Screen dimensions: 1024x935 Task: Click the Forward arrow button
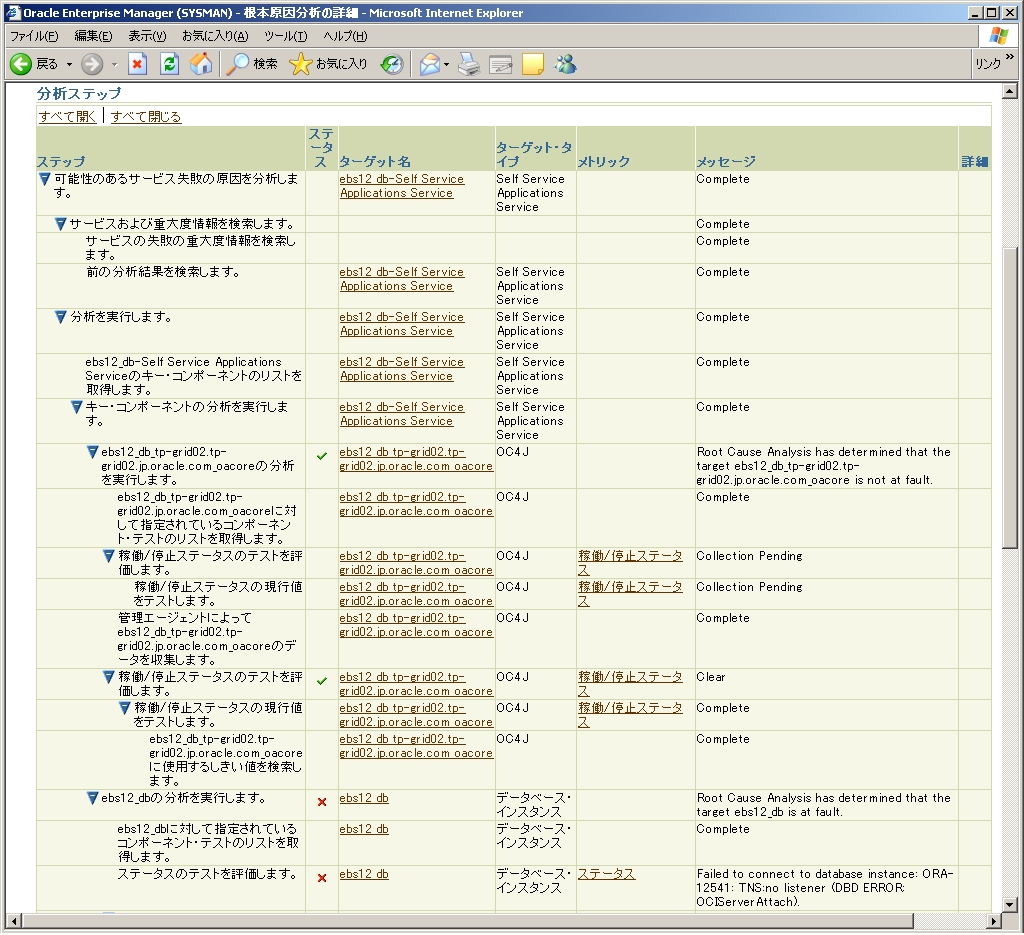click(x=92, y=64)
